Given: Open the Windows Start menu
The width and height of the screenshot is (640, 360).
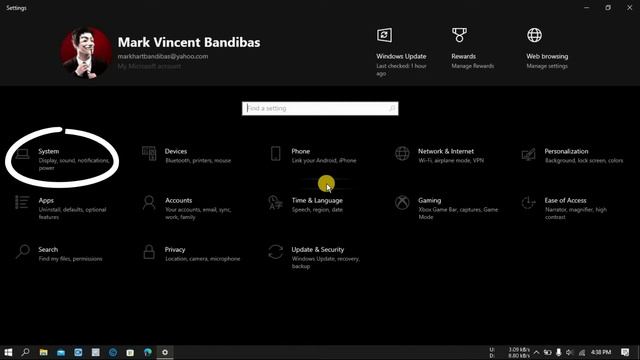Looking at the screenshot, I should coord(8,352).
